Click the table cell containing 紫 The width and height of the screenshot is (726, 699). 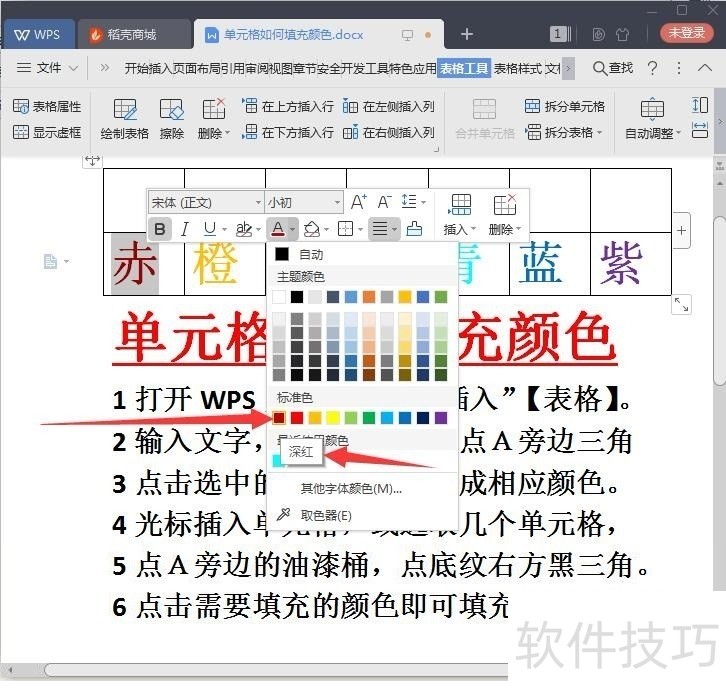[x=631, y=263]
